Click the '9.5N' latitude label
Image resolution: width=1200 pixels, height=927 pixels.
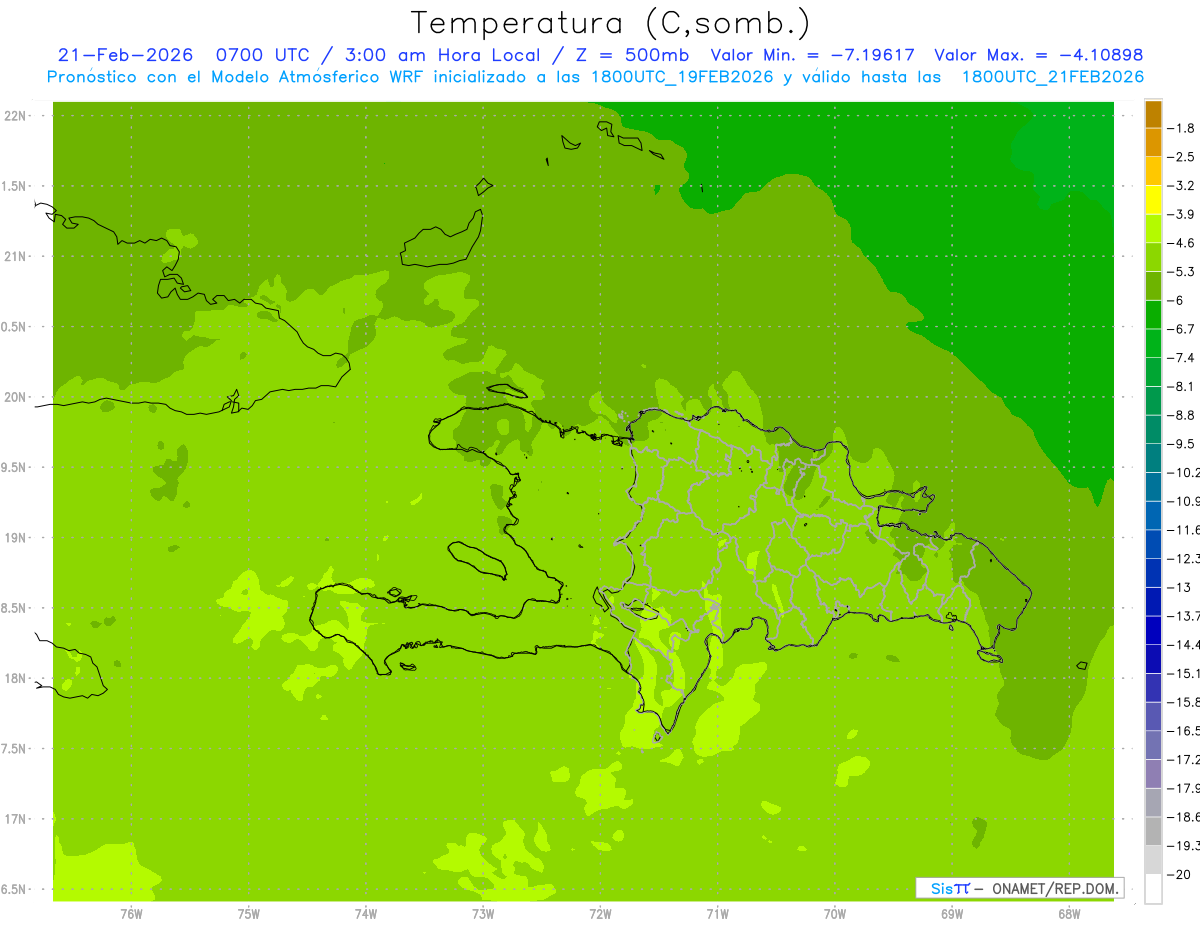click(x=14, y=468)
